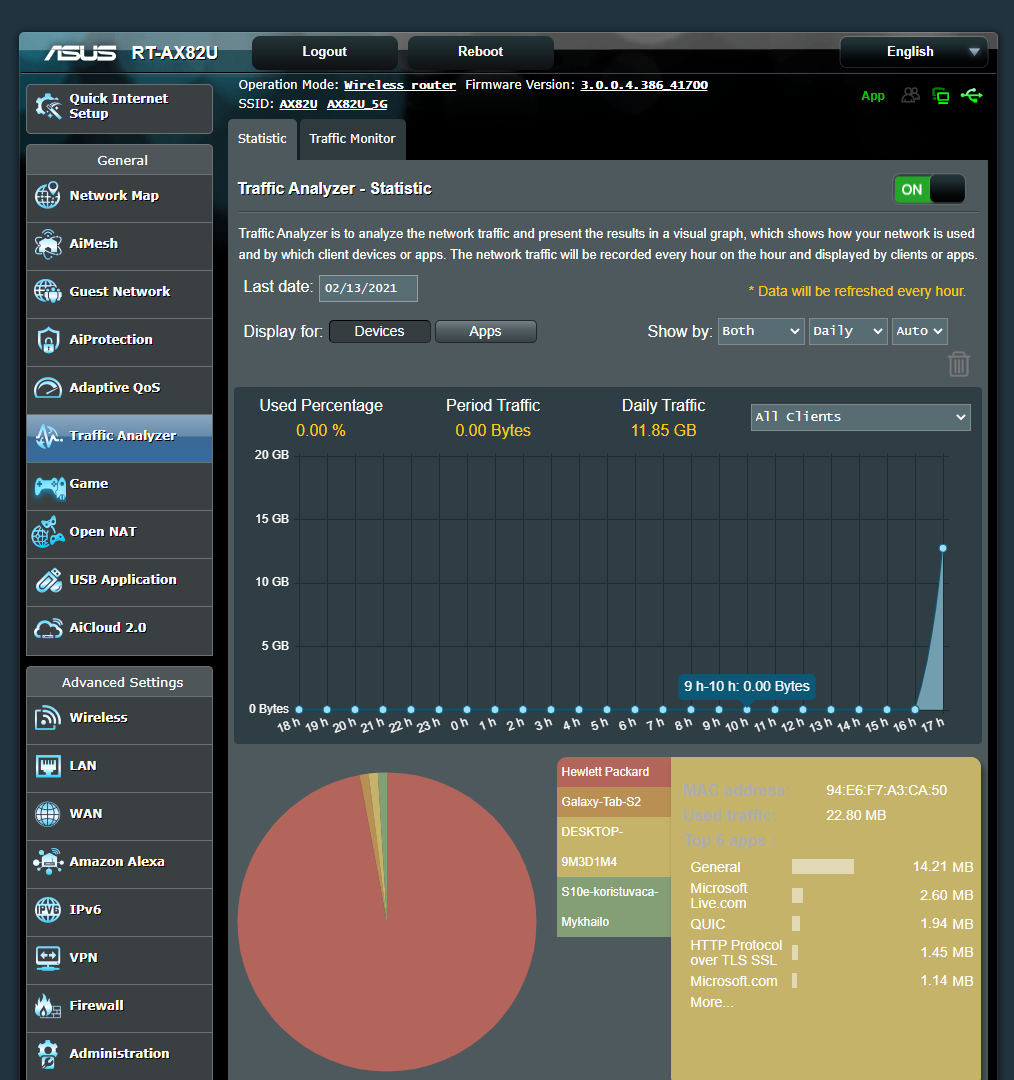The height and width of the screenshot is (1080, 1014).
Task: Open the Auto unit dropdown
Action: pos(919,331)
